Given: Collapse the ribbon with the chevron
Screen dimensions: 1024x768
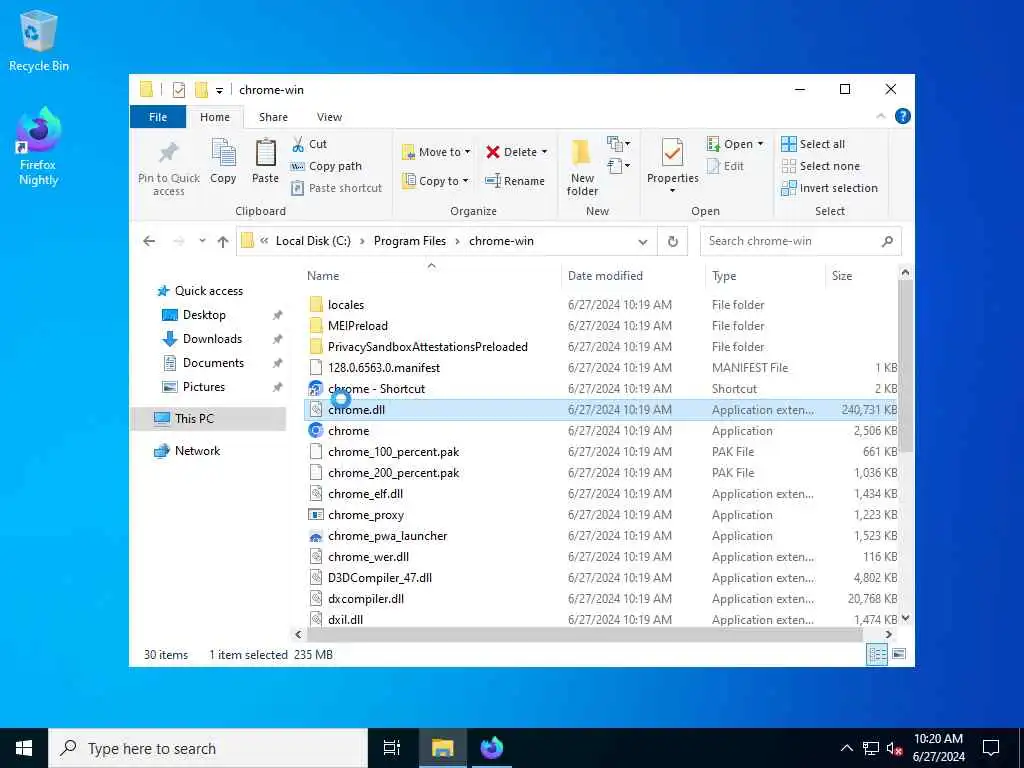Looking at the screenshot, I should [x=880, y=116].
